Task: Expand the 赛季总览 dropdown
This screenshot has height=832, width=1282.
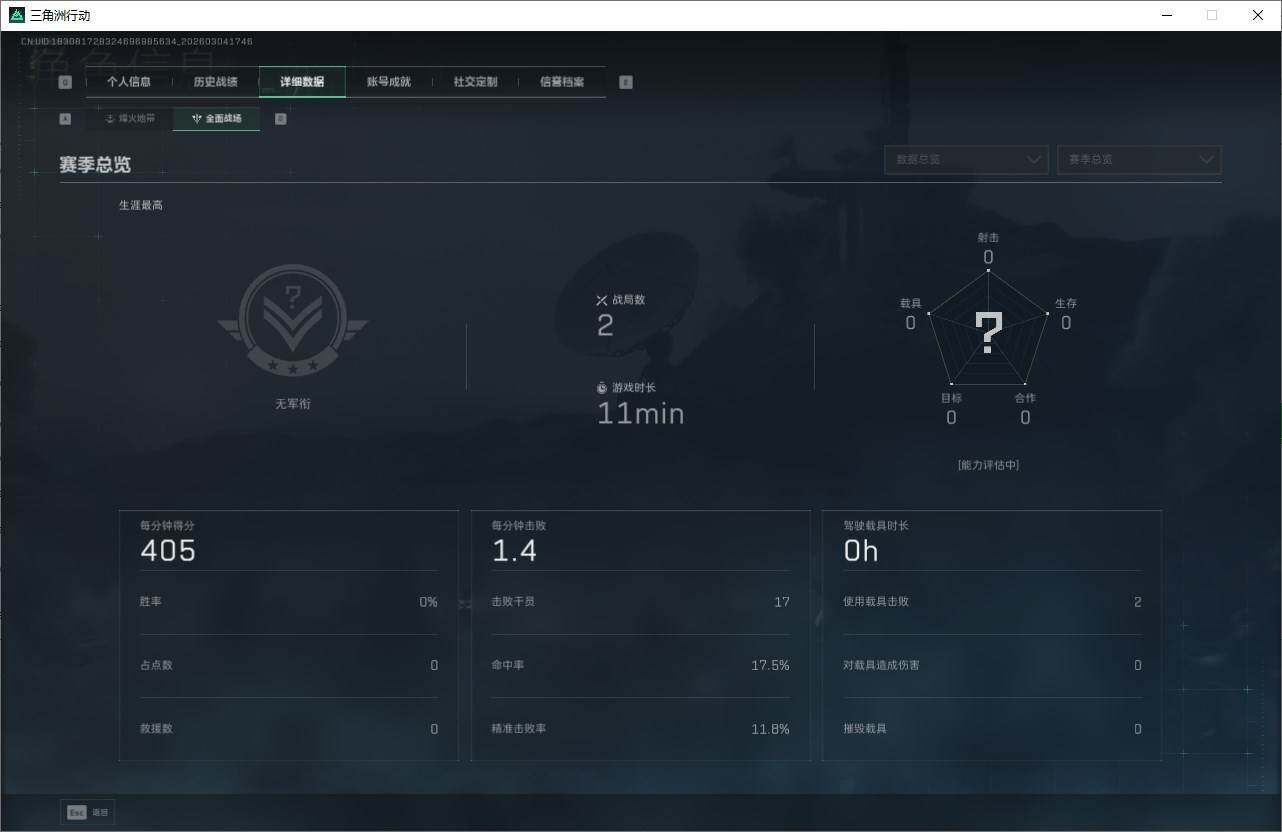Action: (x=1139, y=160)
